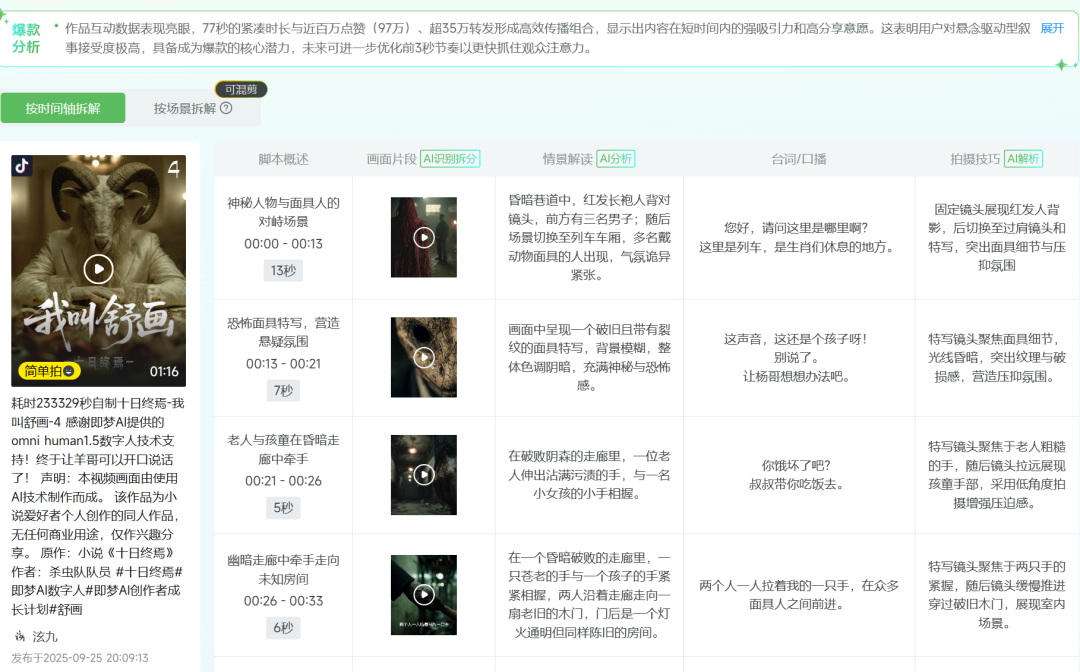Image resolution: width=1080 pixels, height=672 pixels.
Task: Click the TikTok logo on the video cover
Action: coord(21,167)
